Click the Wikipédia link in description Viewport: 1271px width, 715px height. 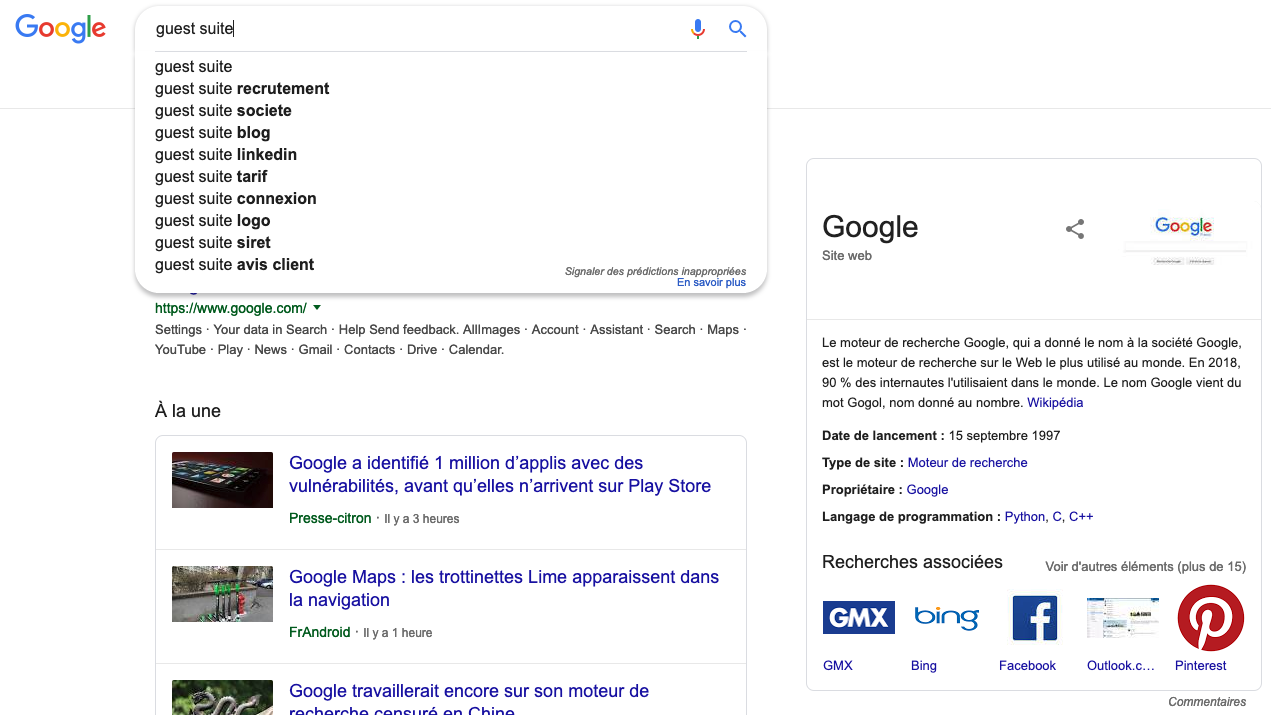(1055, 403)
